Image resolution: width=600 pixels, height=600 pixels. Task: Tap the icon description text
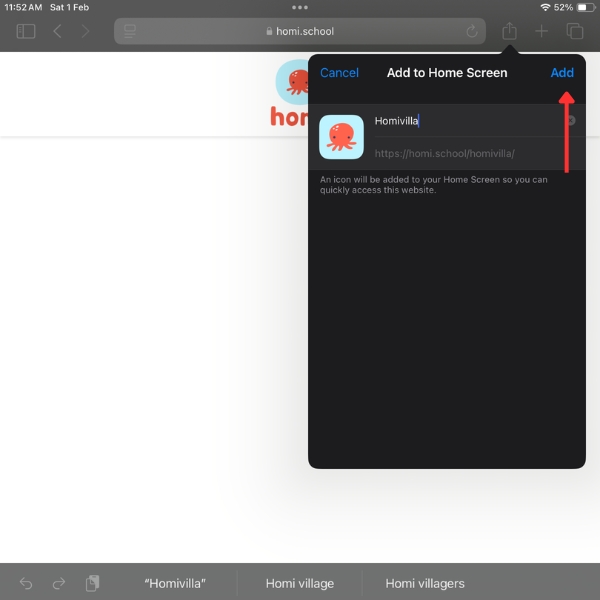[434, 185]
